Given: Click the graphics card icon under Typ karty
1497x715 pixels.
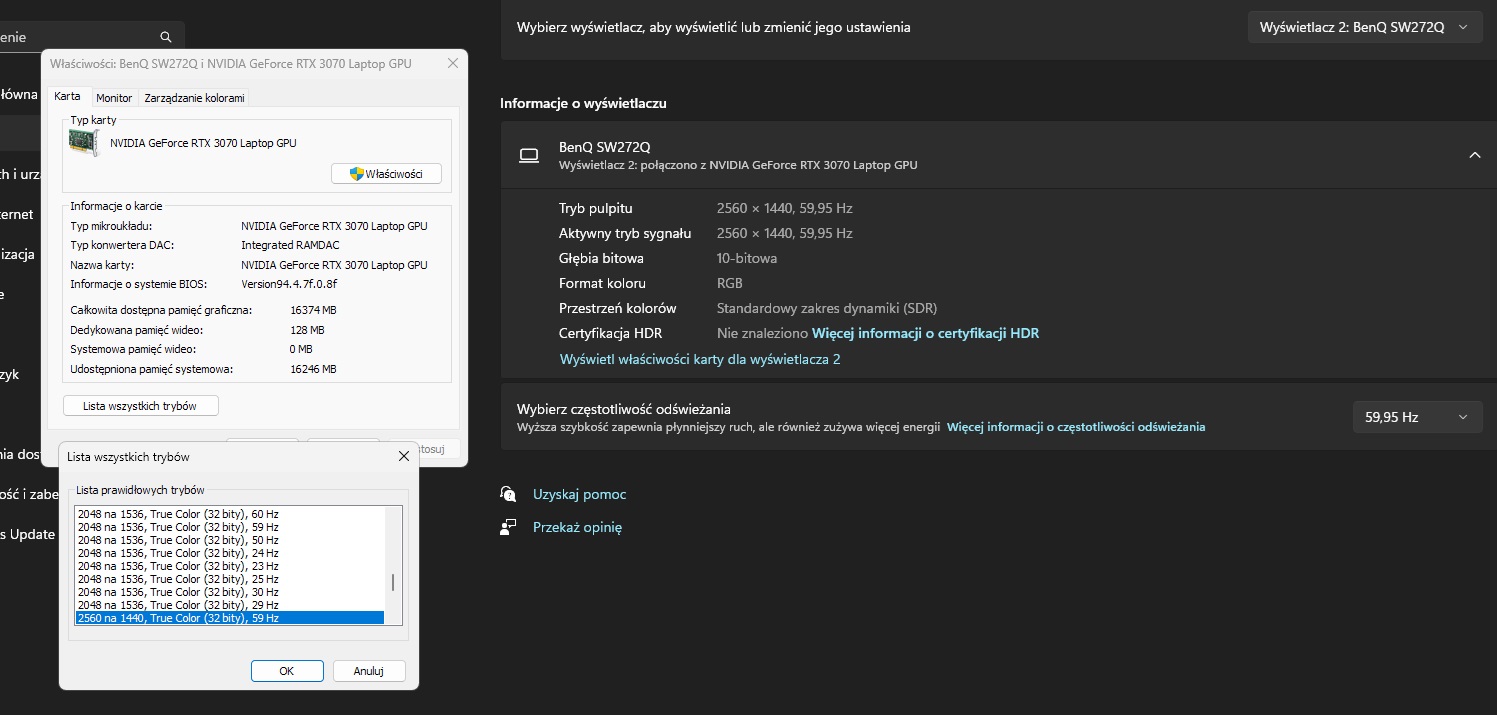Looking at the screenshot, I should coord(84,143).
